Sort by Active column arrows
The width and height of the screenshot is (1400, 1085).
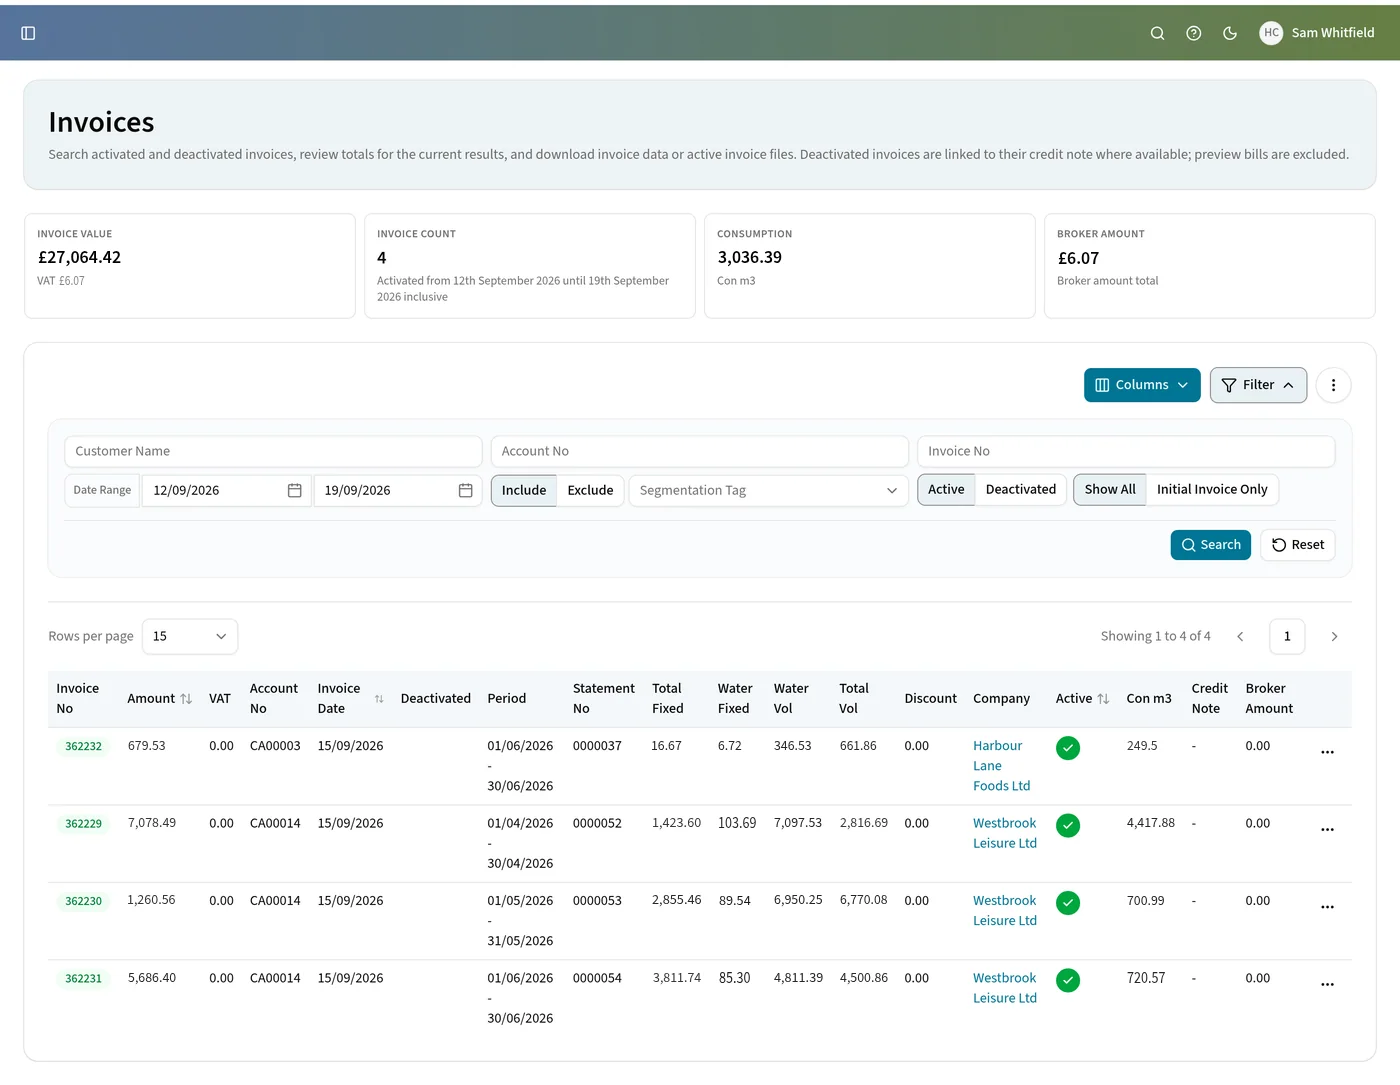point(1103,699)
